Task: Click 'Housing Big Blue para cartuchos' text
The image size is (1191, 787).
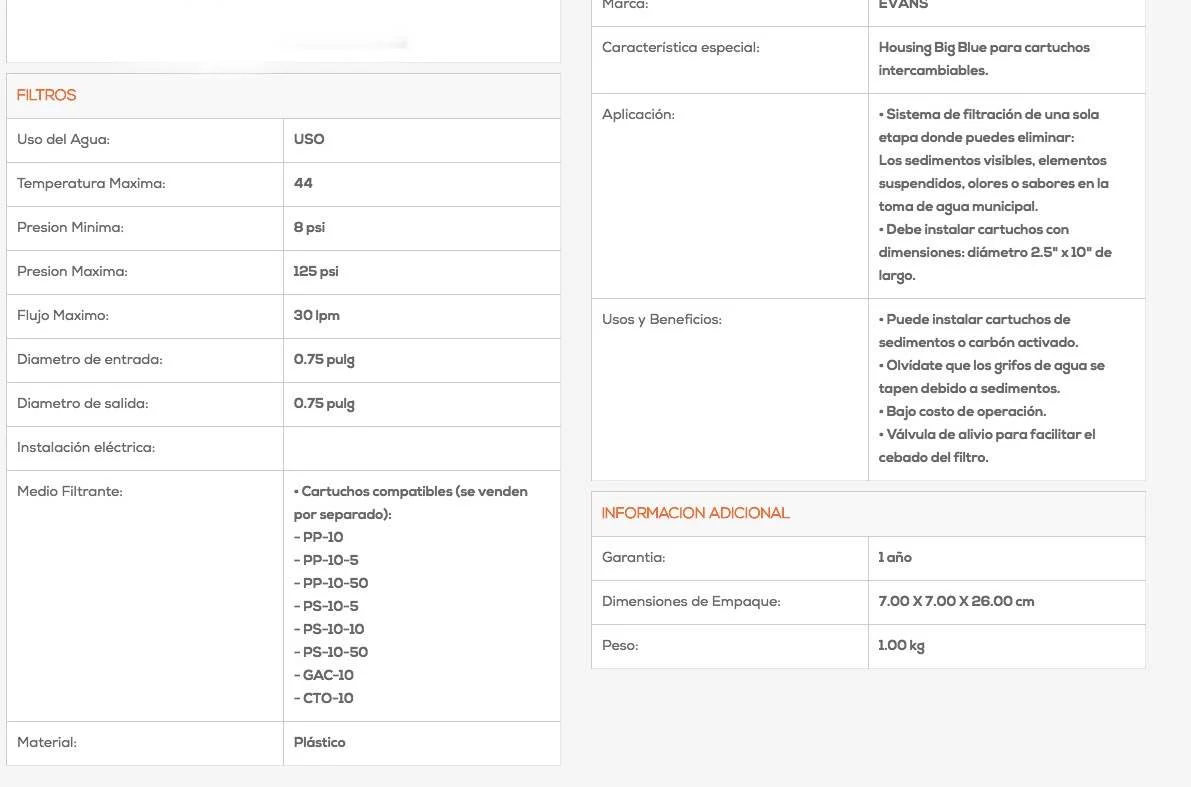Action: (984, 48)
